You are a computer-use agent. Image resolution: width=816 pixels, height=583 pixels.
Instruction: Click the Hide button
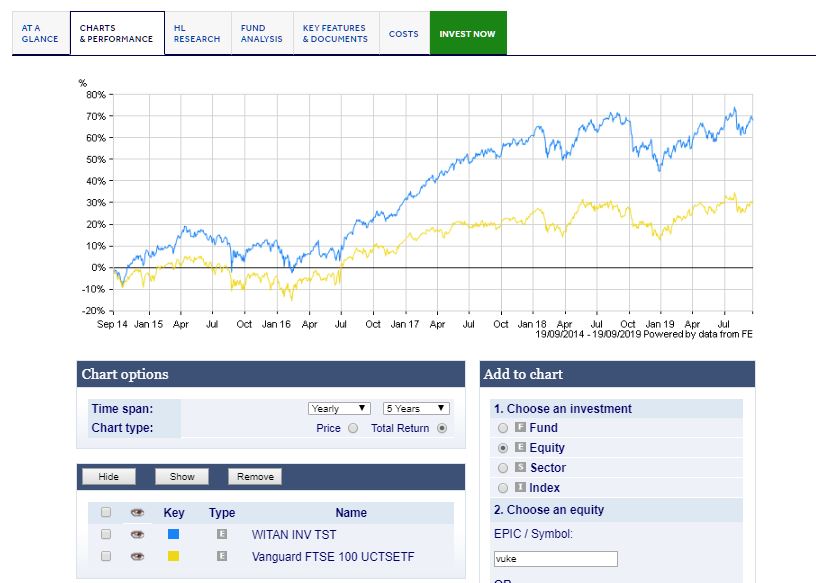click(109, 476)
